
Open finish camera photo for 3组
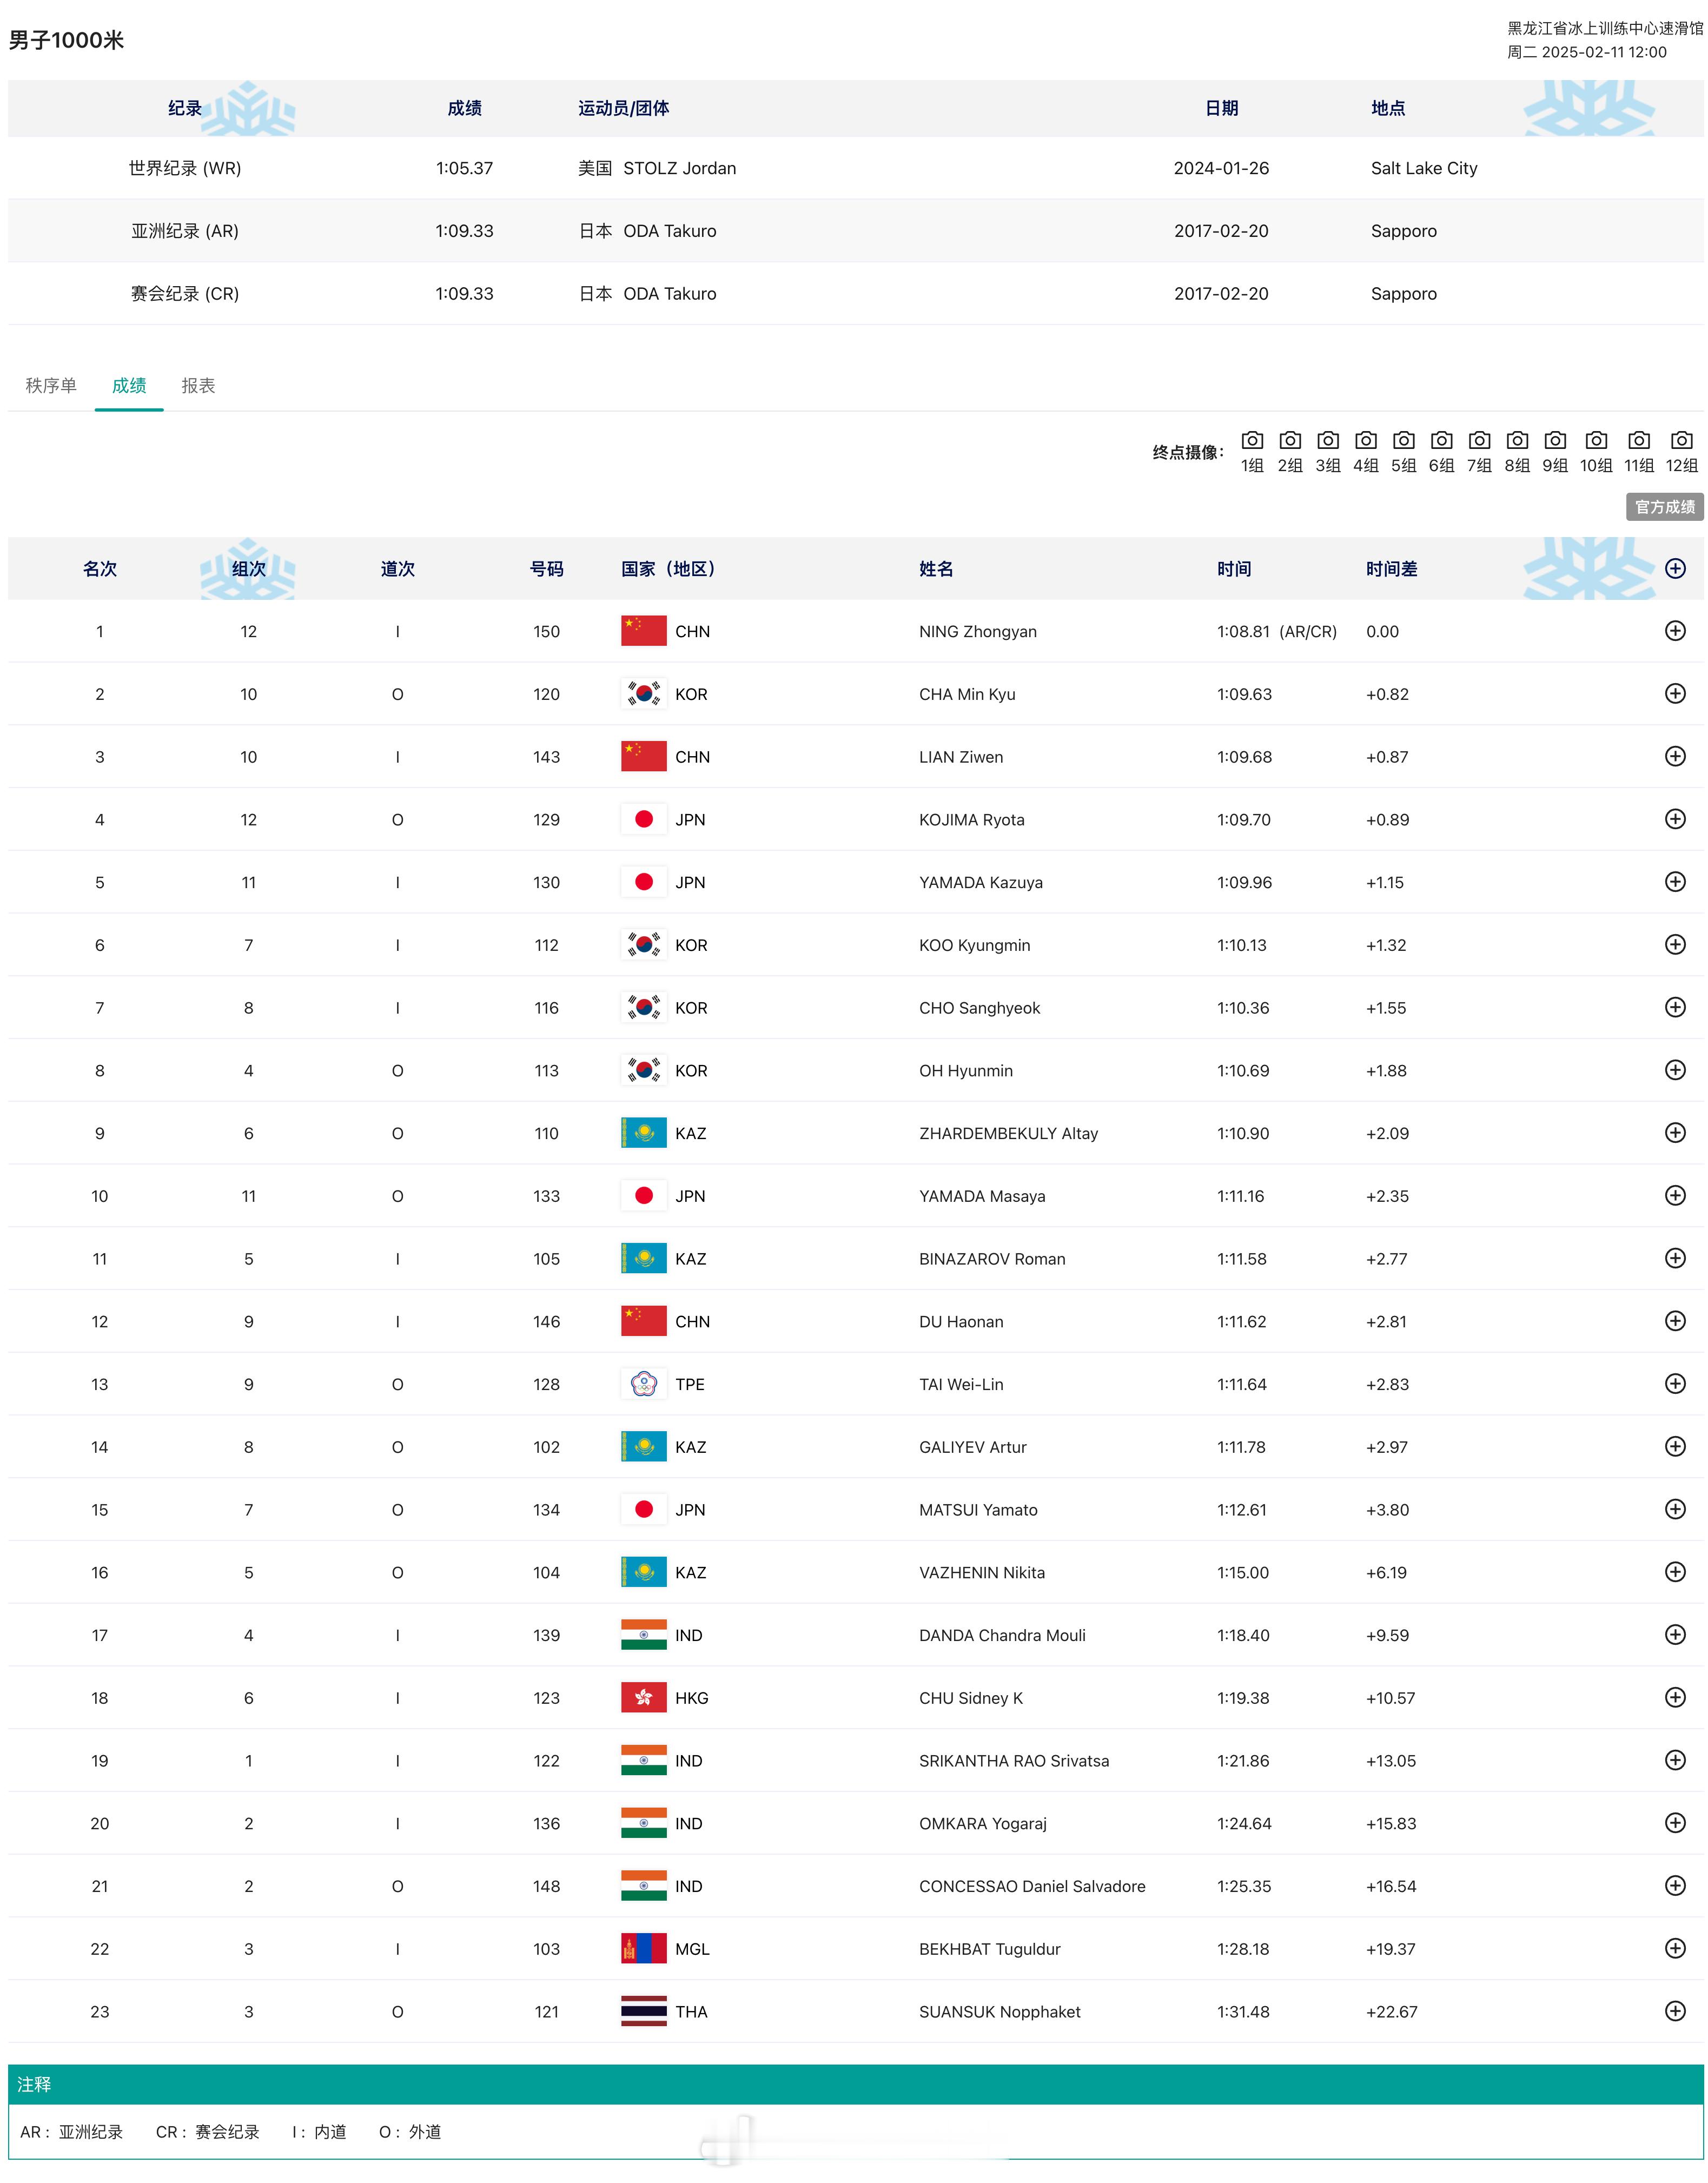1328,451
